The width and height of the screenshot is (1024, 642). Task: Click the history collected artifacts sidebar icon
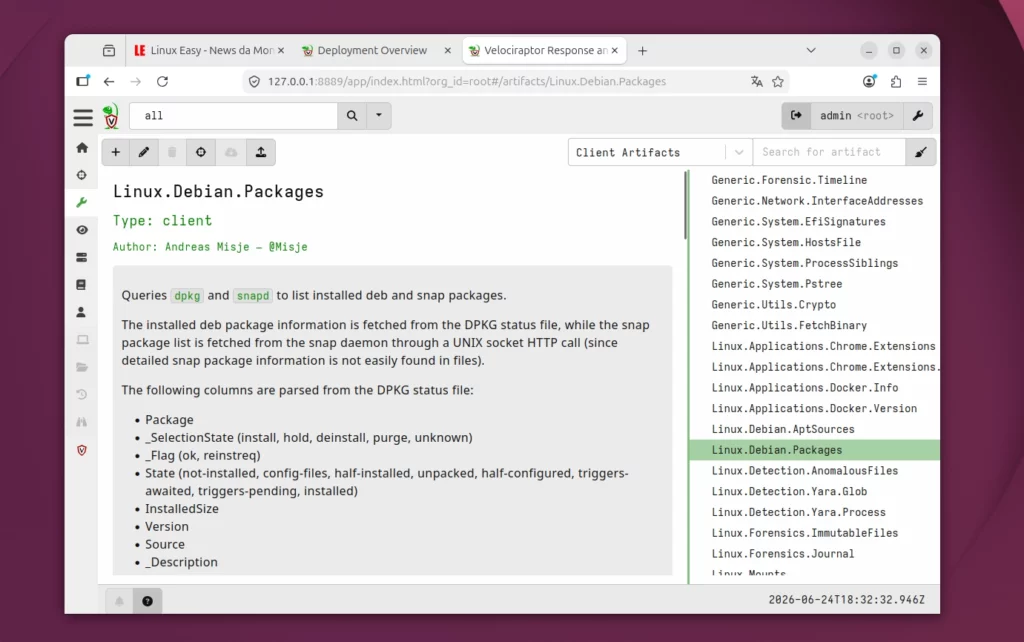click(x=82, y=394)
